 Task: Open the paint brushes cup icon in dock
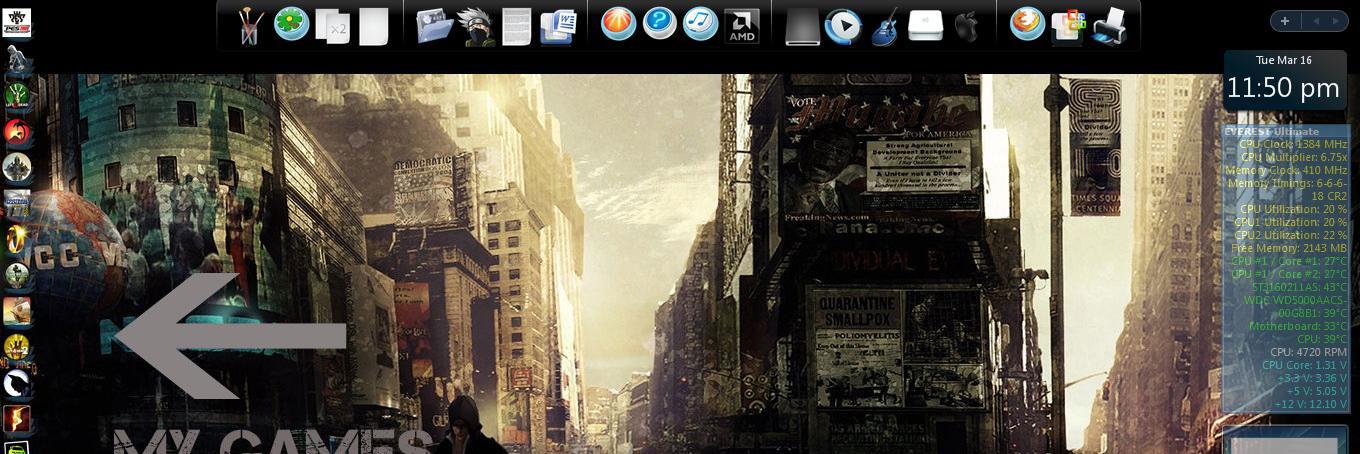250,26
